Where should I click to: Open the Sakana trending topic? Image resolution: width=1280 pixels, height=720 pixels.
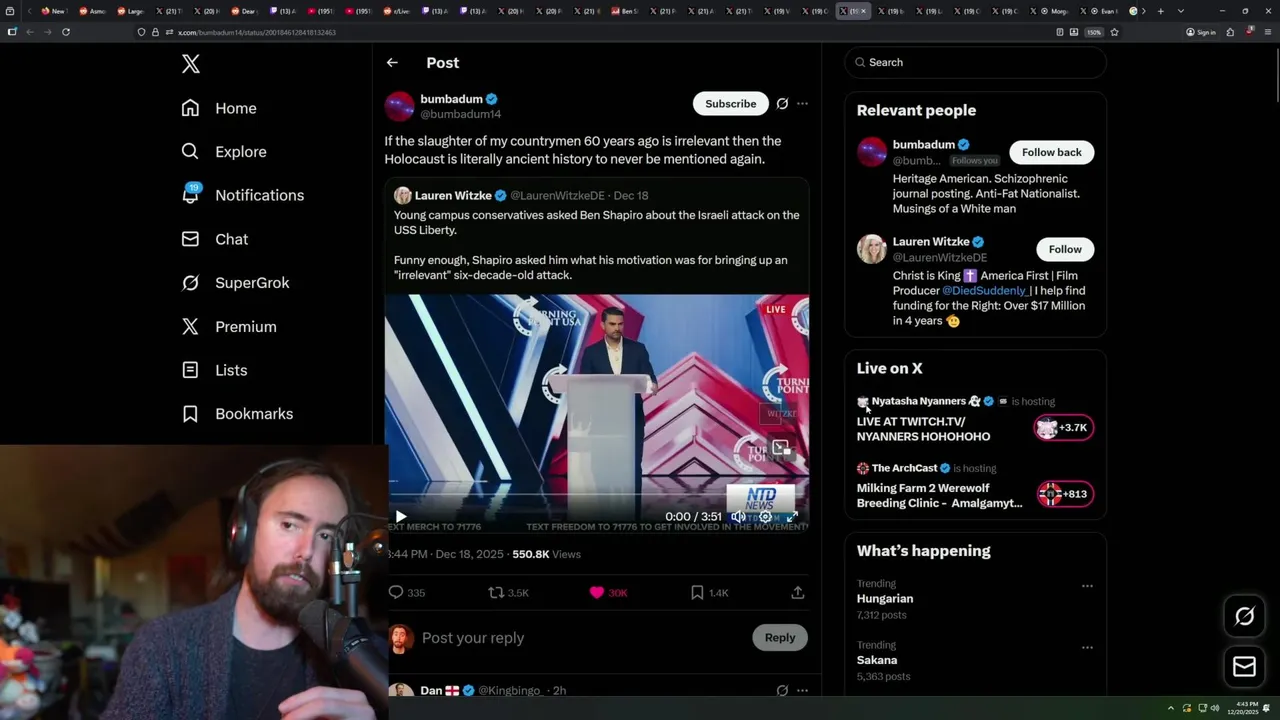[877, 660]
